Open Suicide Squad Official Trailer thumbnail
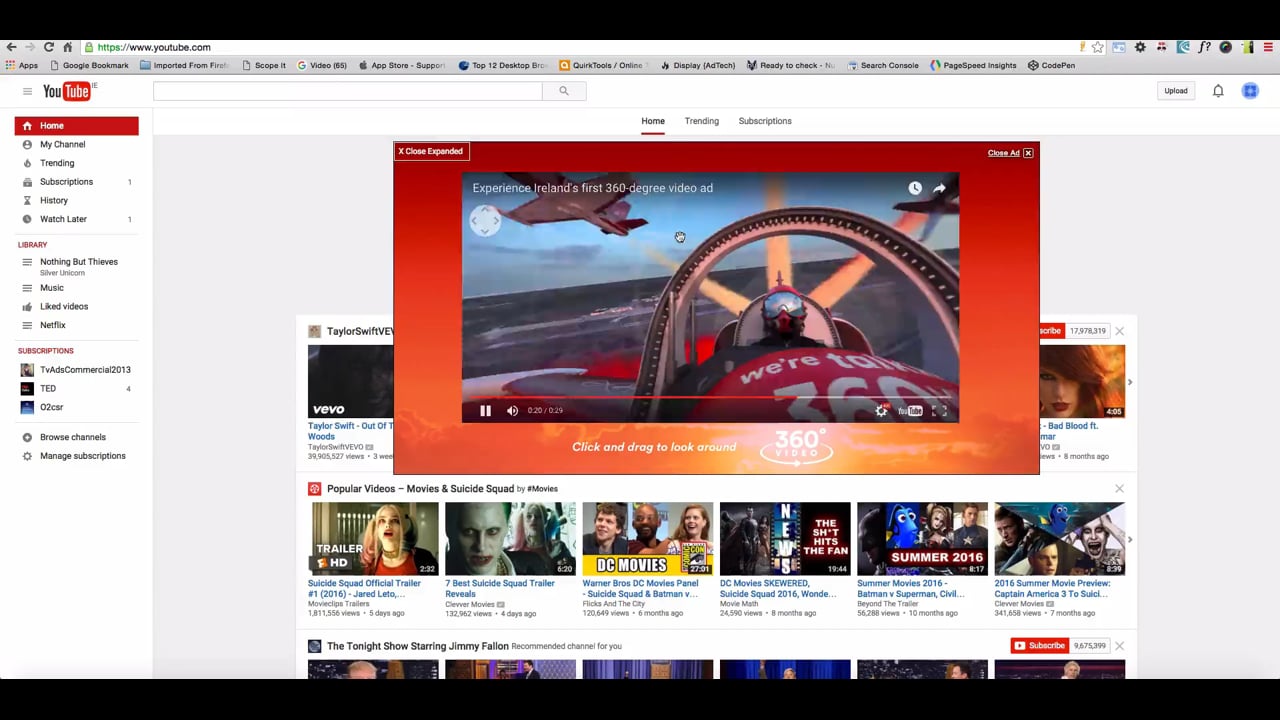 tap(373, 539)
